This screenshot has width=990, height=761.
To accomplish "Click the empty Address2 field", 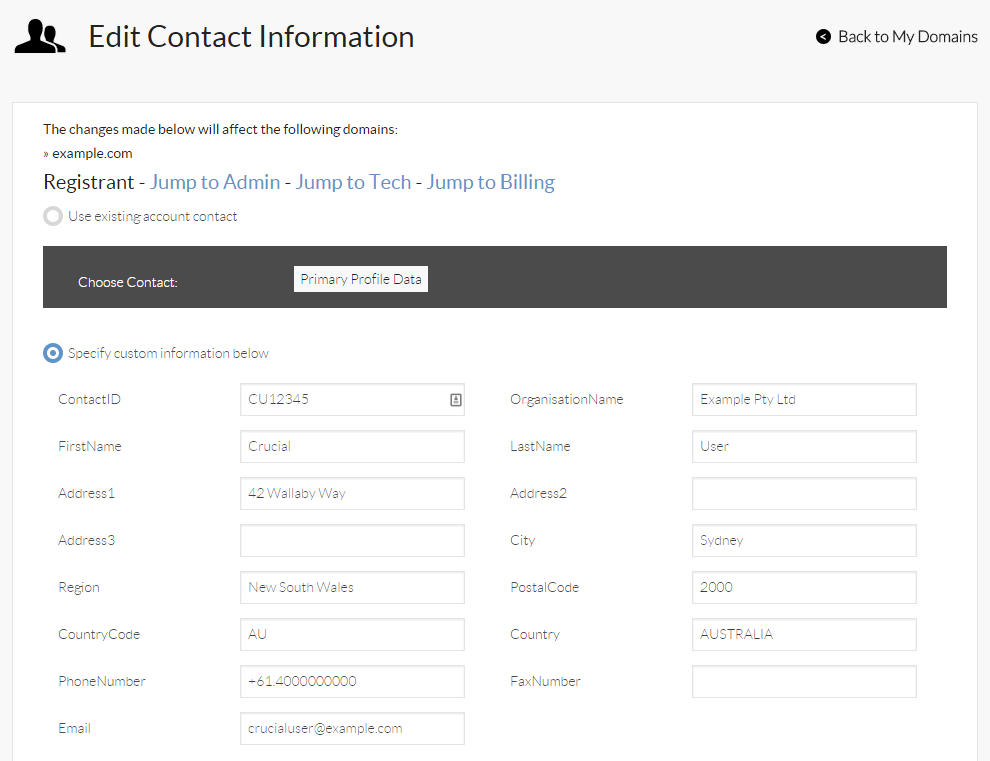I will tap(804, 493).
